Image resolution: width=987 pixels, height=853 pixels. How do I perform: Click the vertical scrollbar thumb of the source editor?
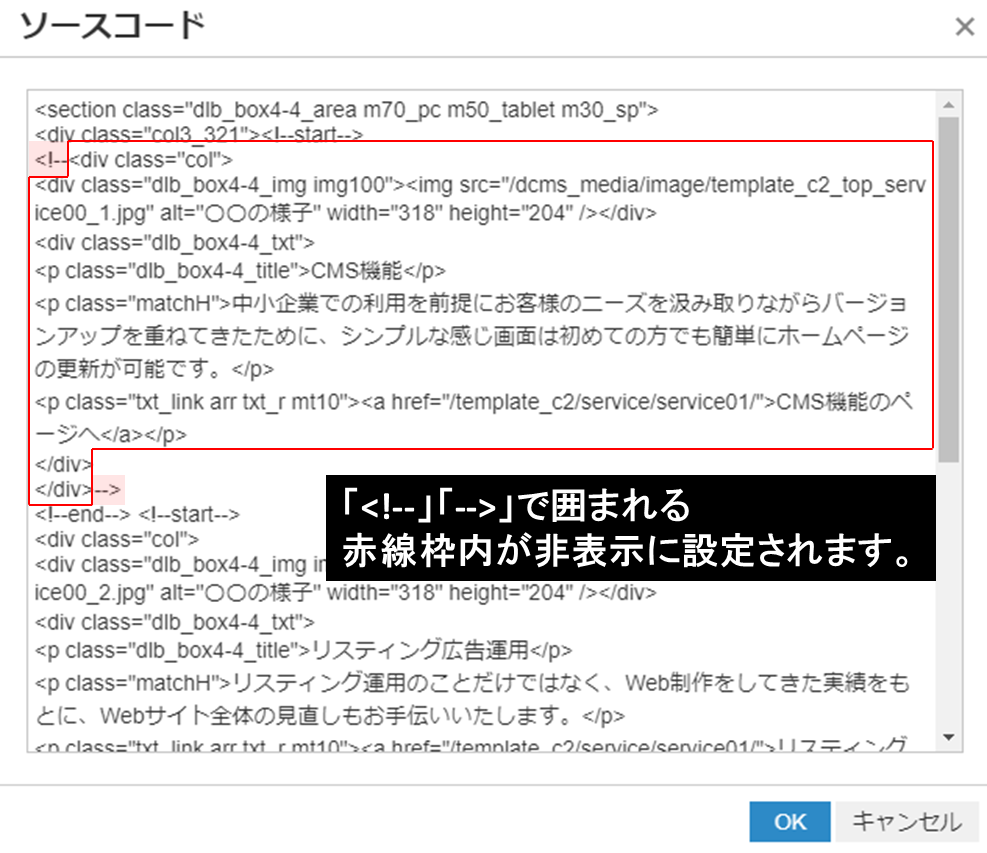pyautogui.click(x=949, y=290)
